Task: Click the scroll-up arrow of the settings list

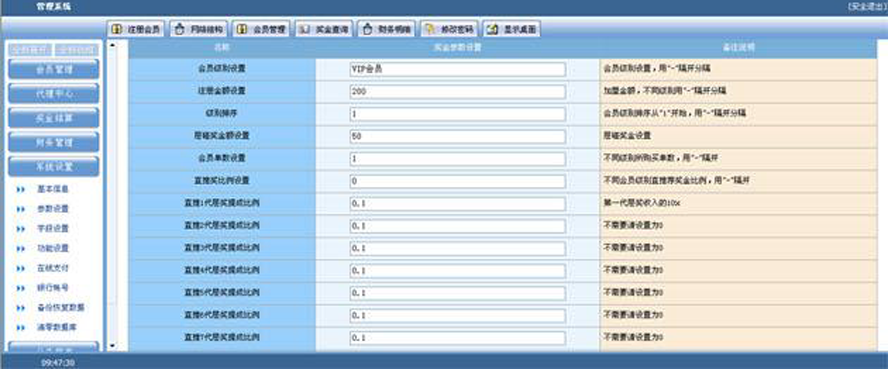Action: point(112,45)
